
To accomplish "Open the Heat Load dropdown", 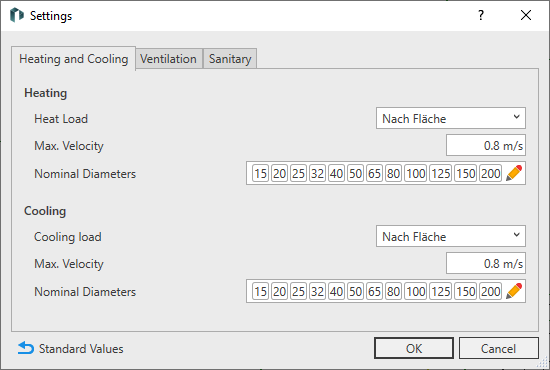I will point(451,118).
